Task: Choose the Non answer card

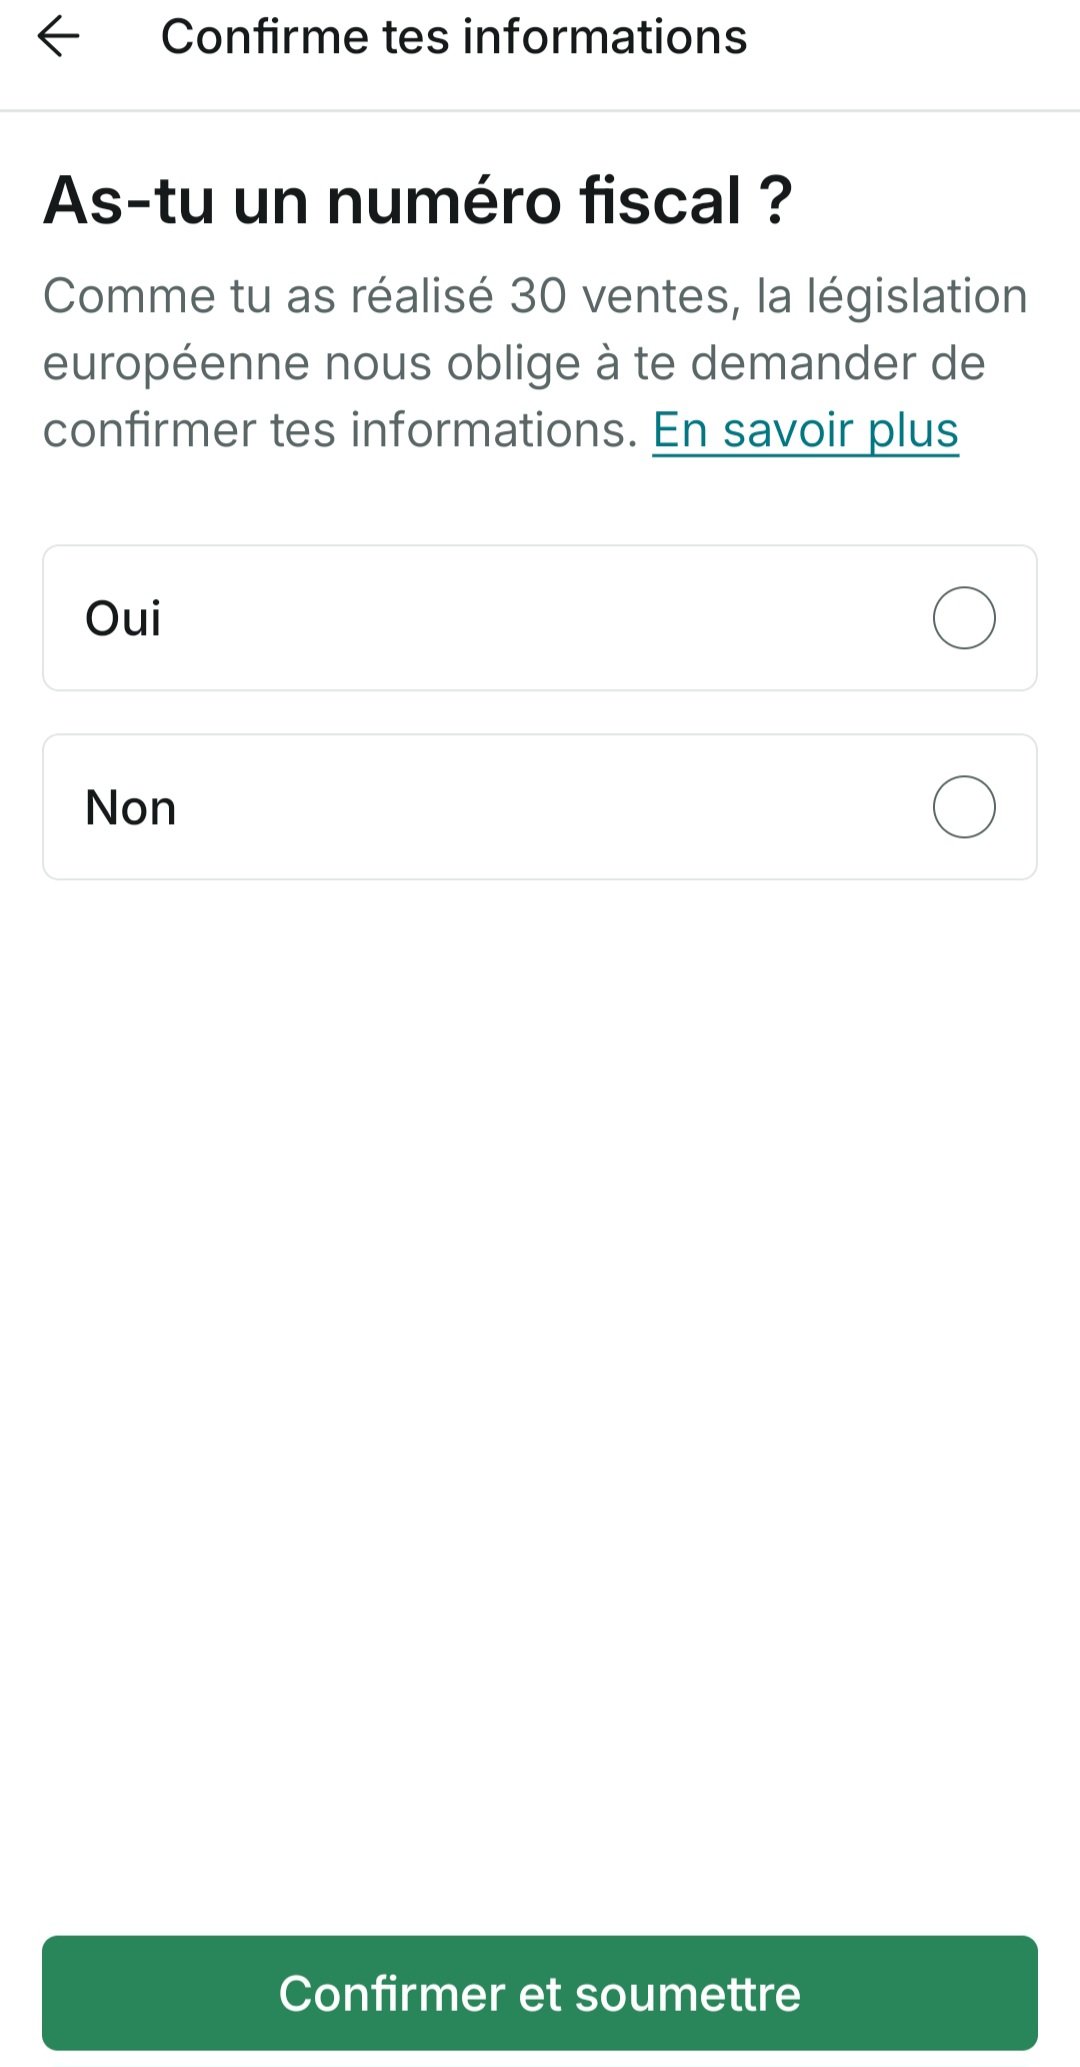Action: [540, 807]
